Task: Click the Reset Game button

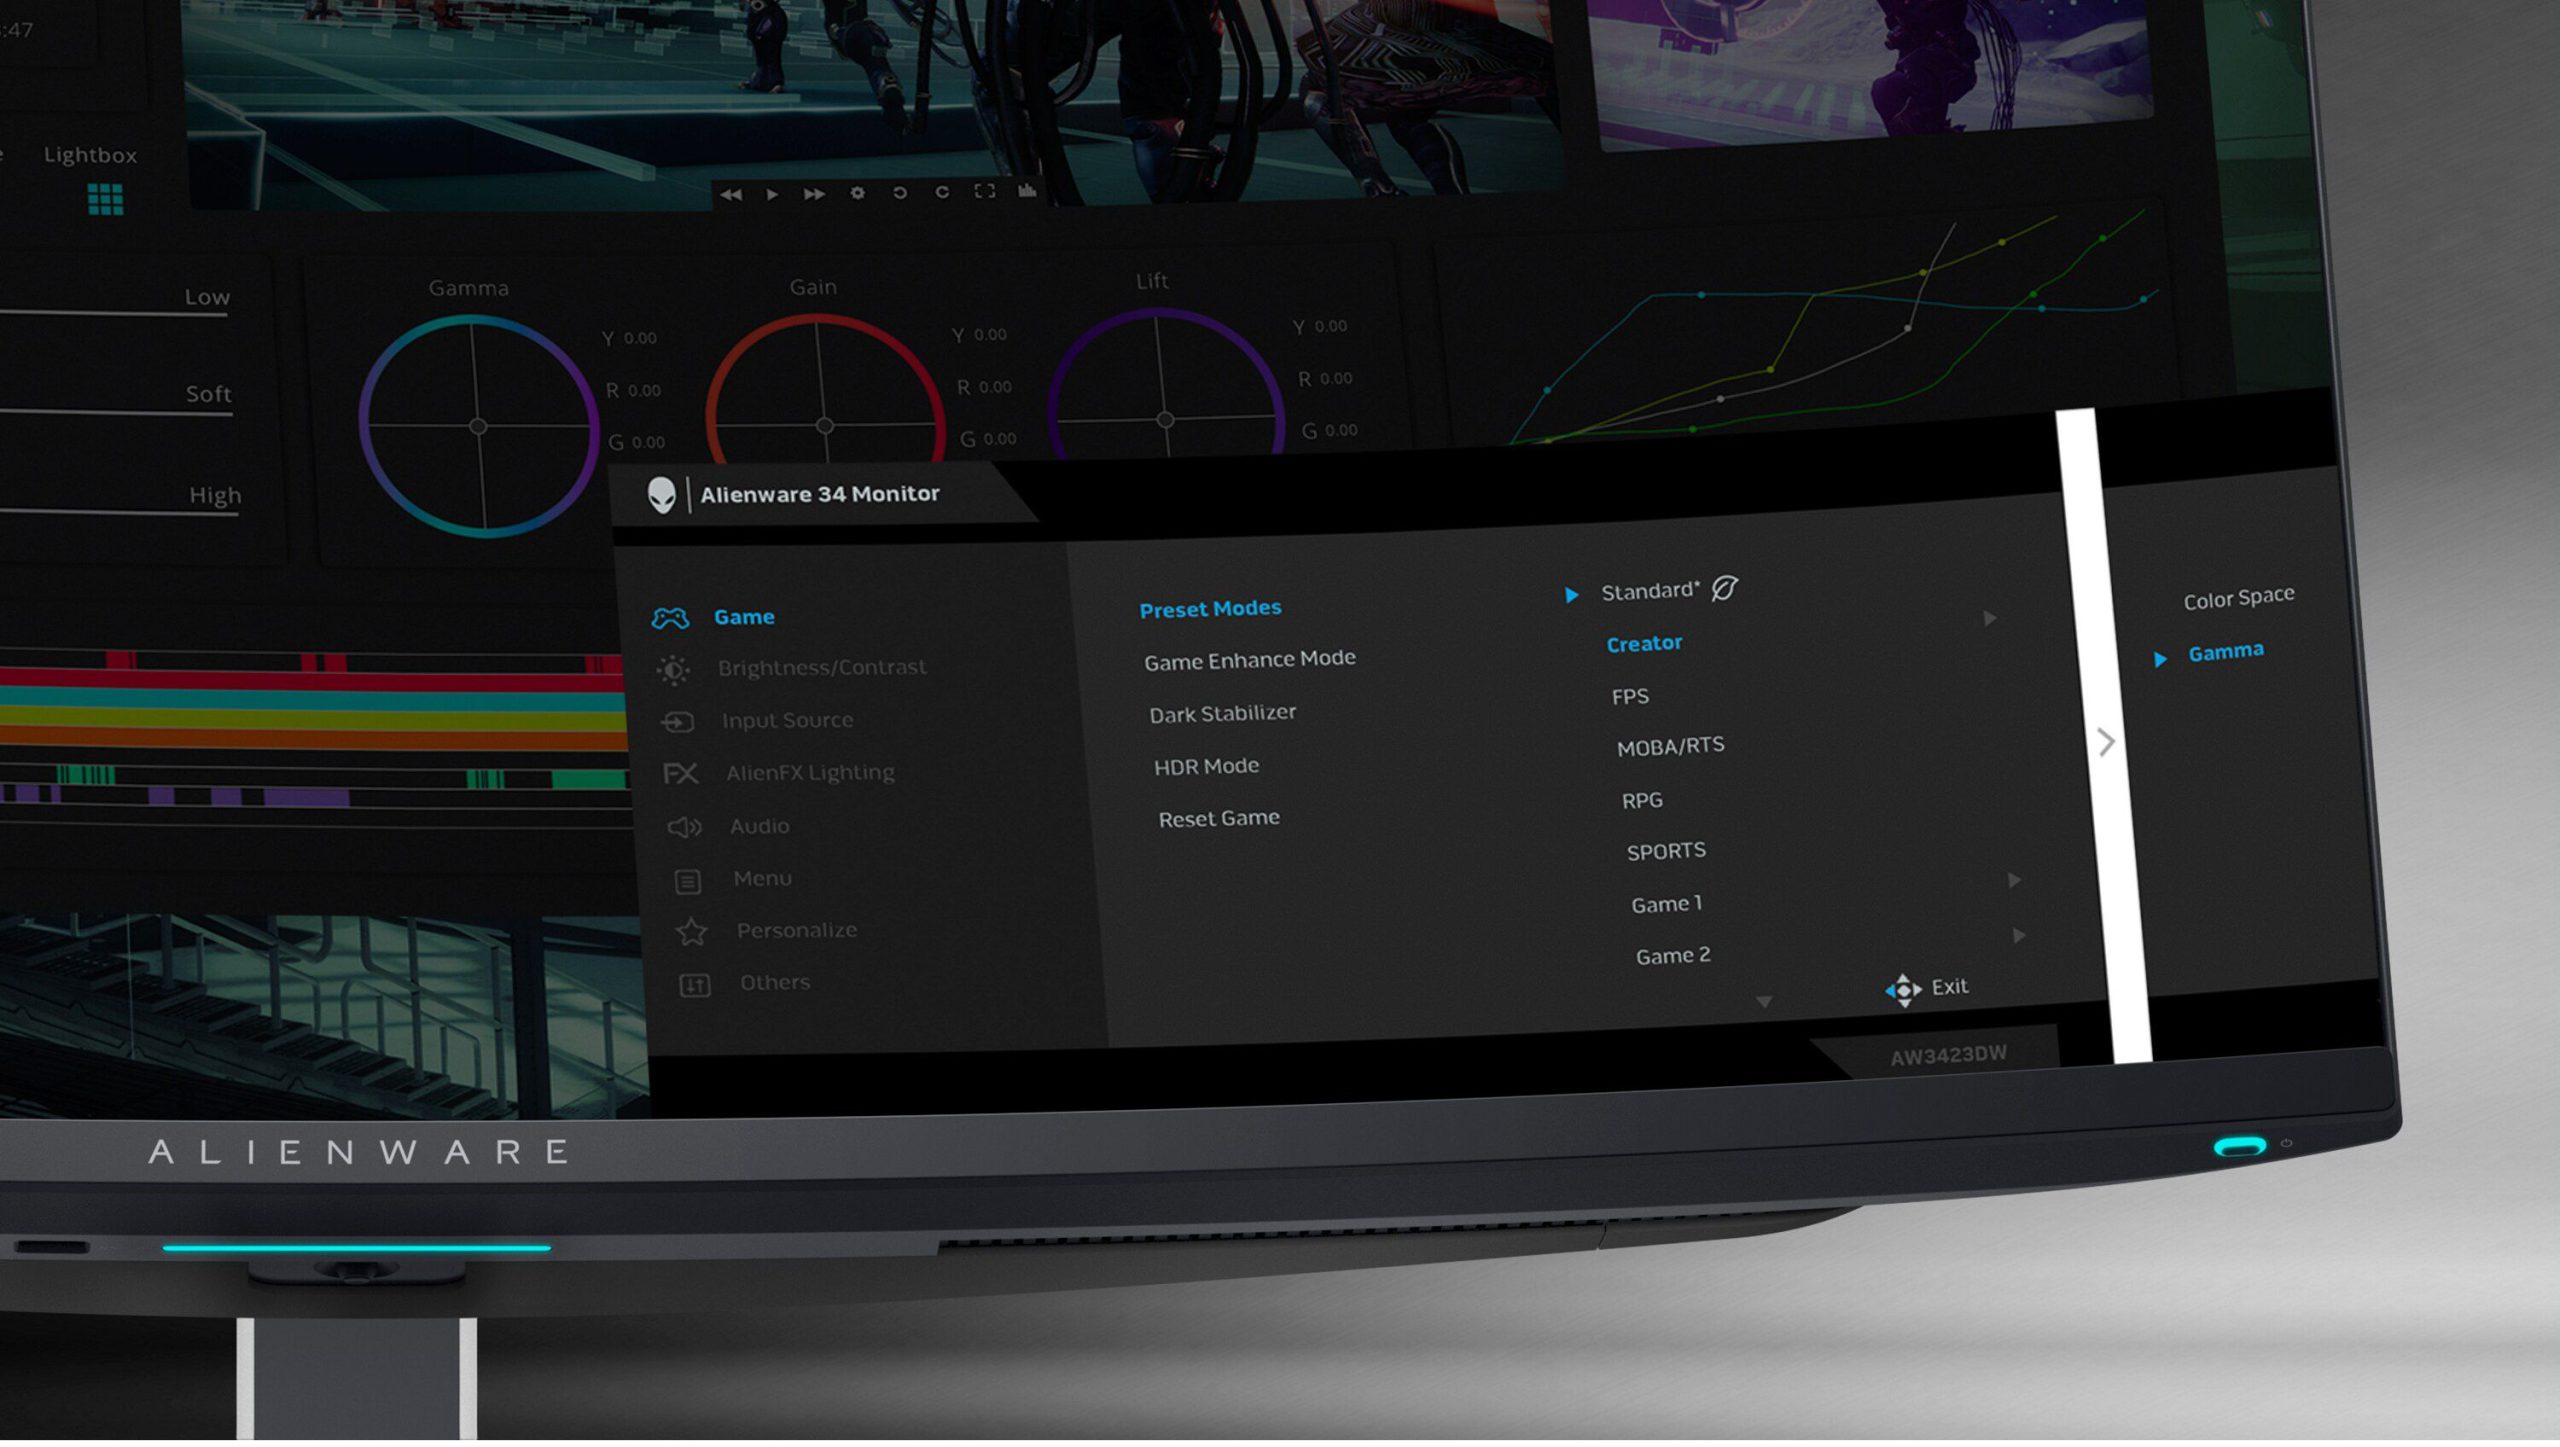Action: click(x=1220, y=818)
